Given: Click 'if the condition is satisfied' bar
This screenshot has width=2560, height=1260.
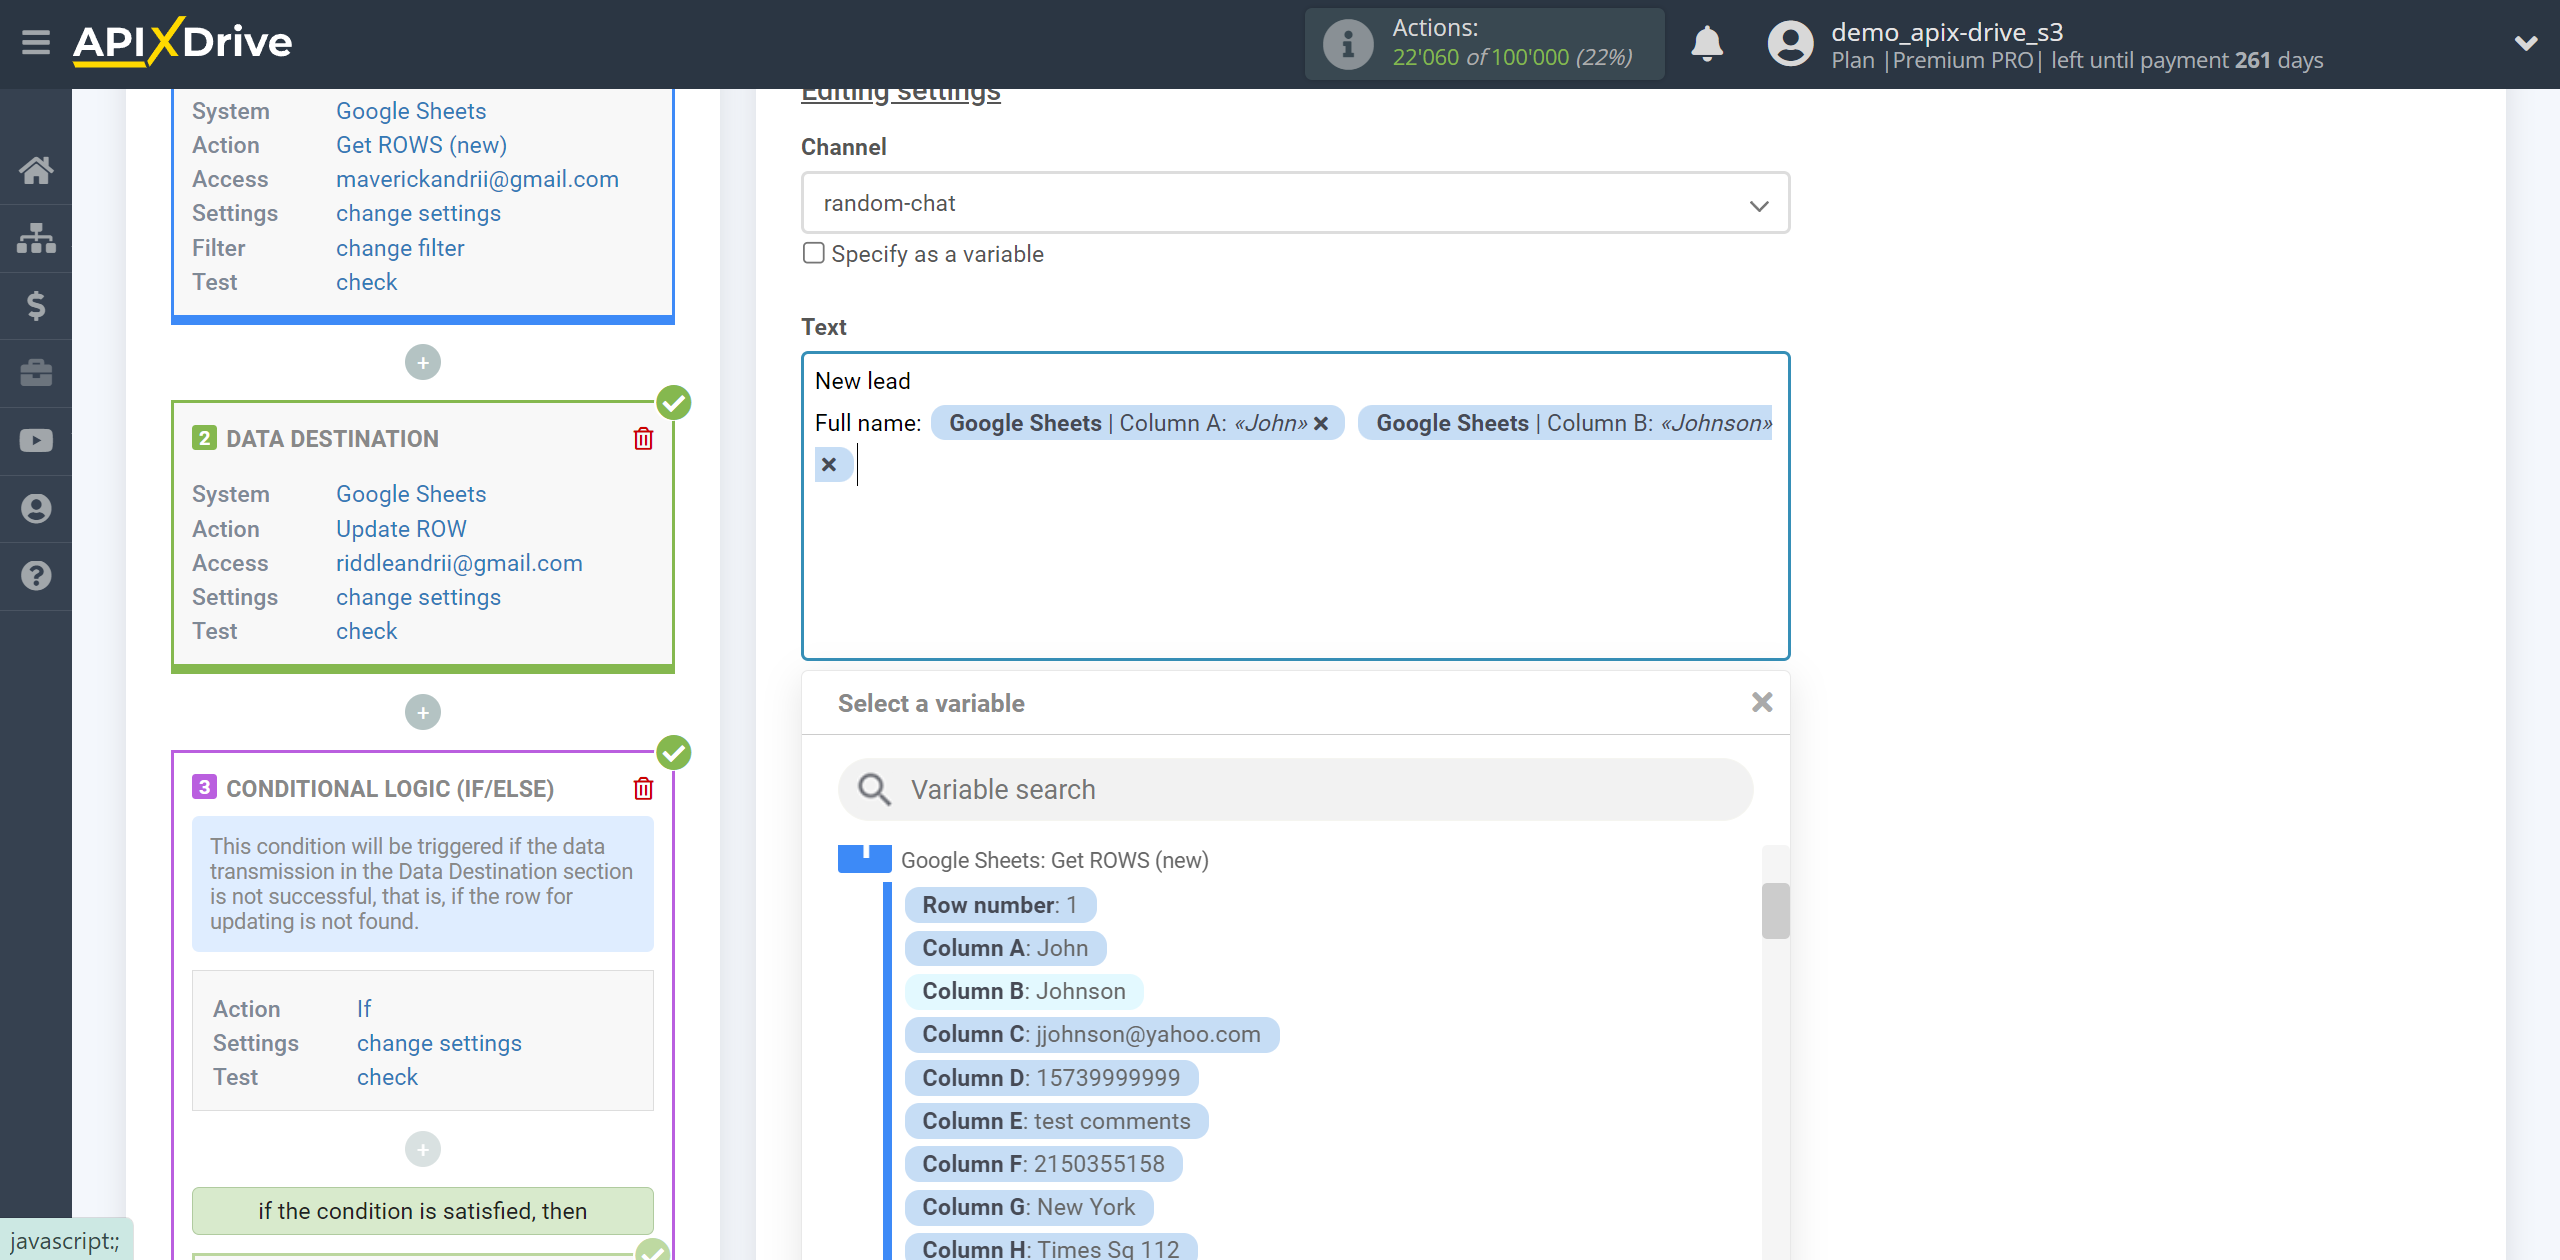Looking at the screenshot, I should (423, 1211).
